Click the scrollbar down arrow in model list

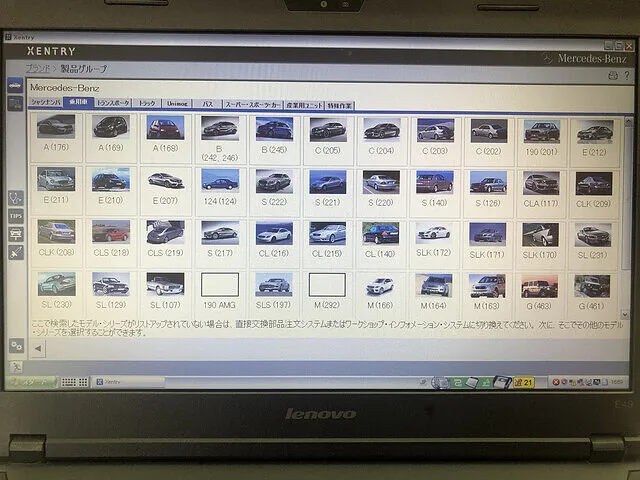point(624,314)
